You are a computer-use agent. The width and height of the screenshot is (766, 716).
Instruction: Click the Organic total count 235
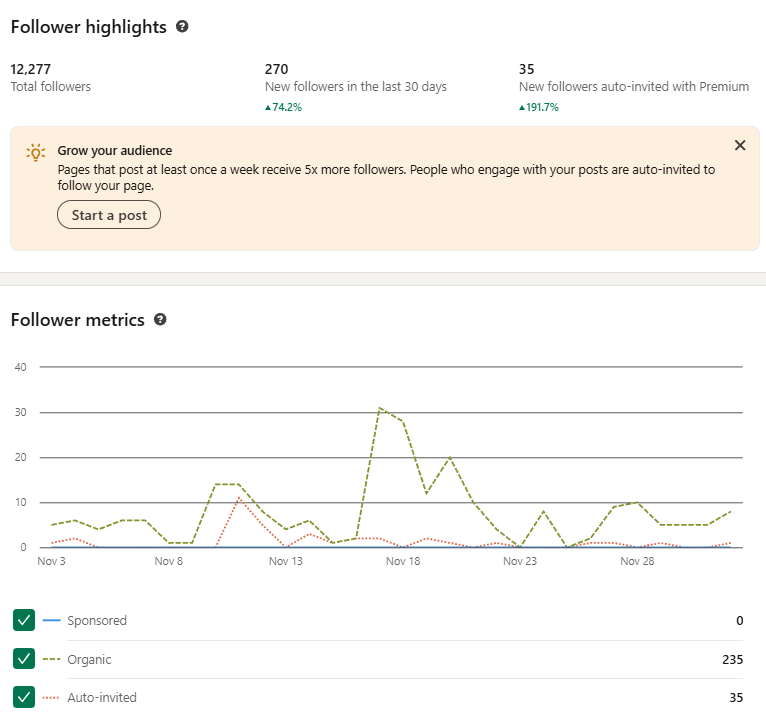732,660
